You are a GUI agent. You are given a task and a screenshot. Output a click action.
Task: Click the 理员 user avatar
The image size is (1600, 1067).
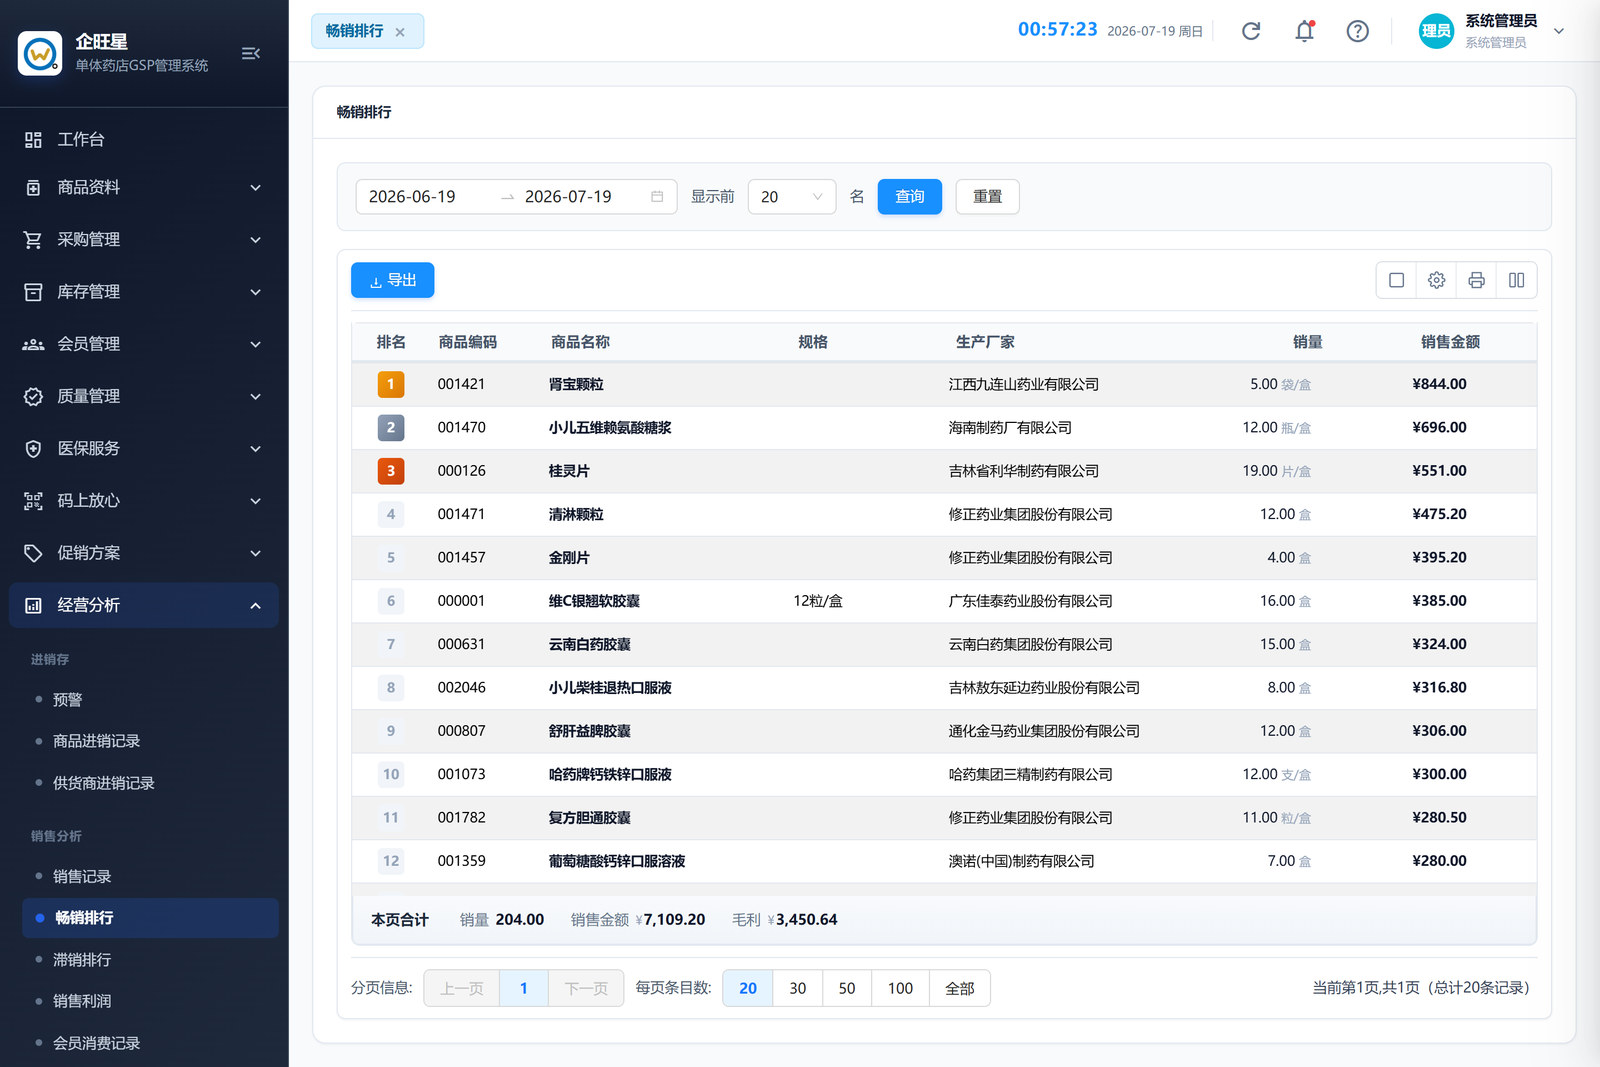pos(1436,31)
